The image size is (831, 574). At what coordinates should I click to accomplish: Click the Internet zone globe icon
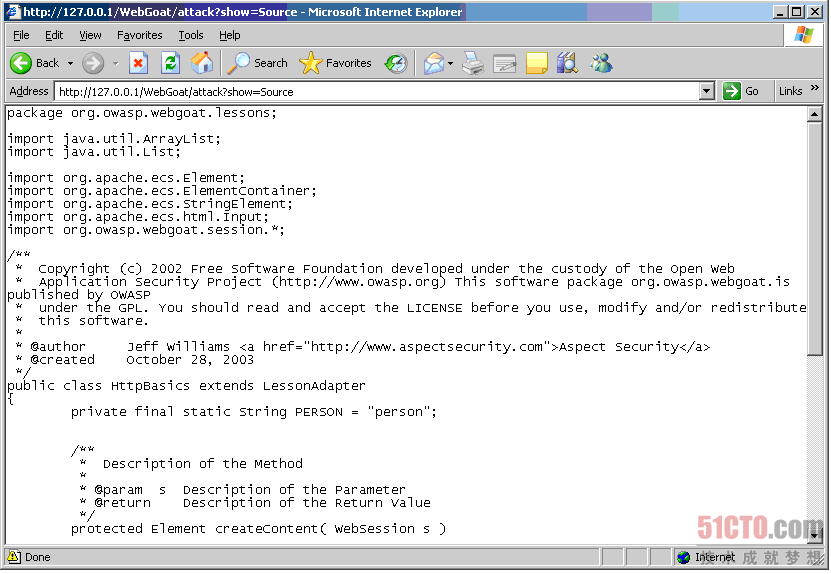684,557
